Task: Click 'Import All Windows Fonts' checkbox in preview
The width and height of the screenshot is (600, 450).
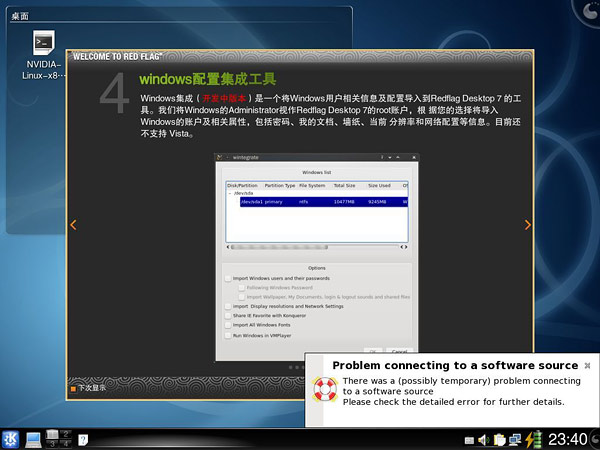Action: [x=228, y=325]
